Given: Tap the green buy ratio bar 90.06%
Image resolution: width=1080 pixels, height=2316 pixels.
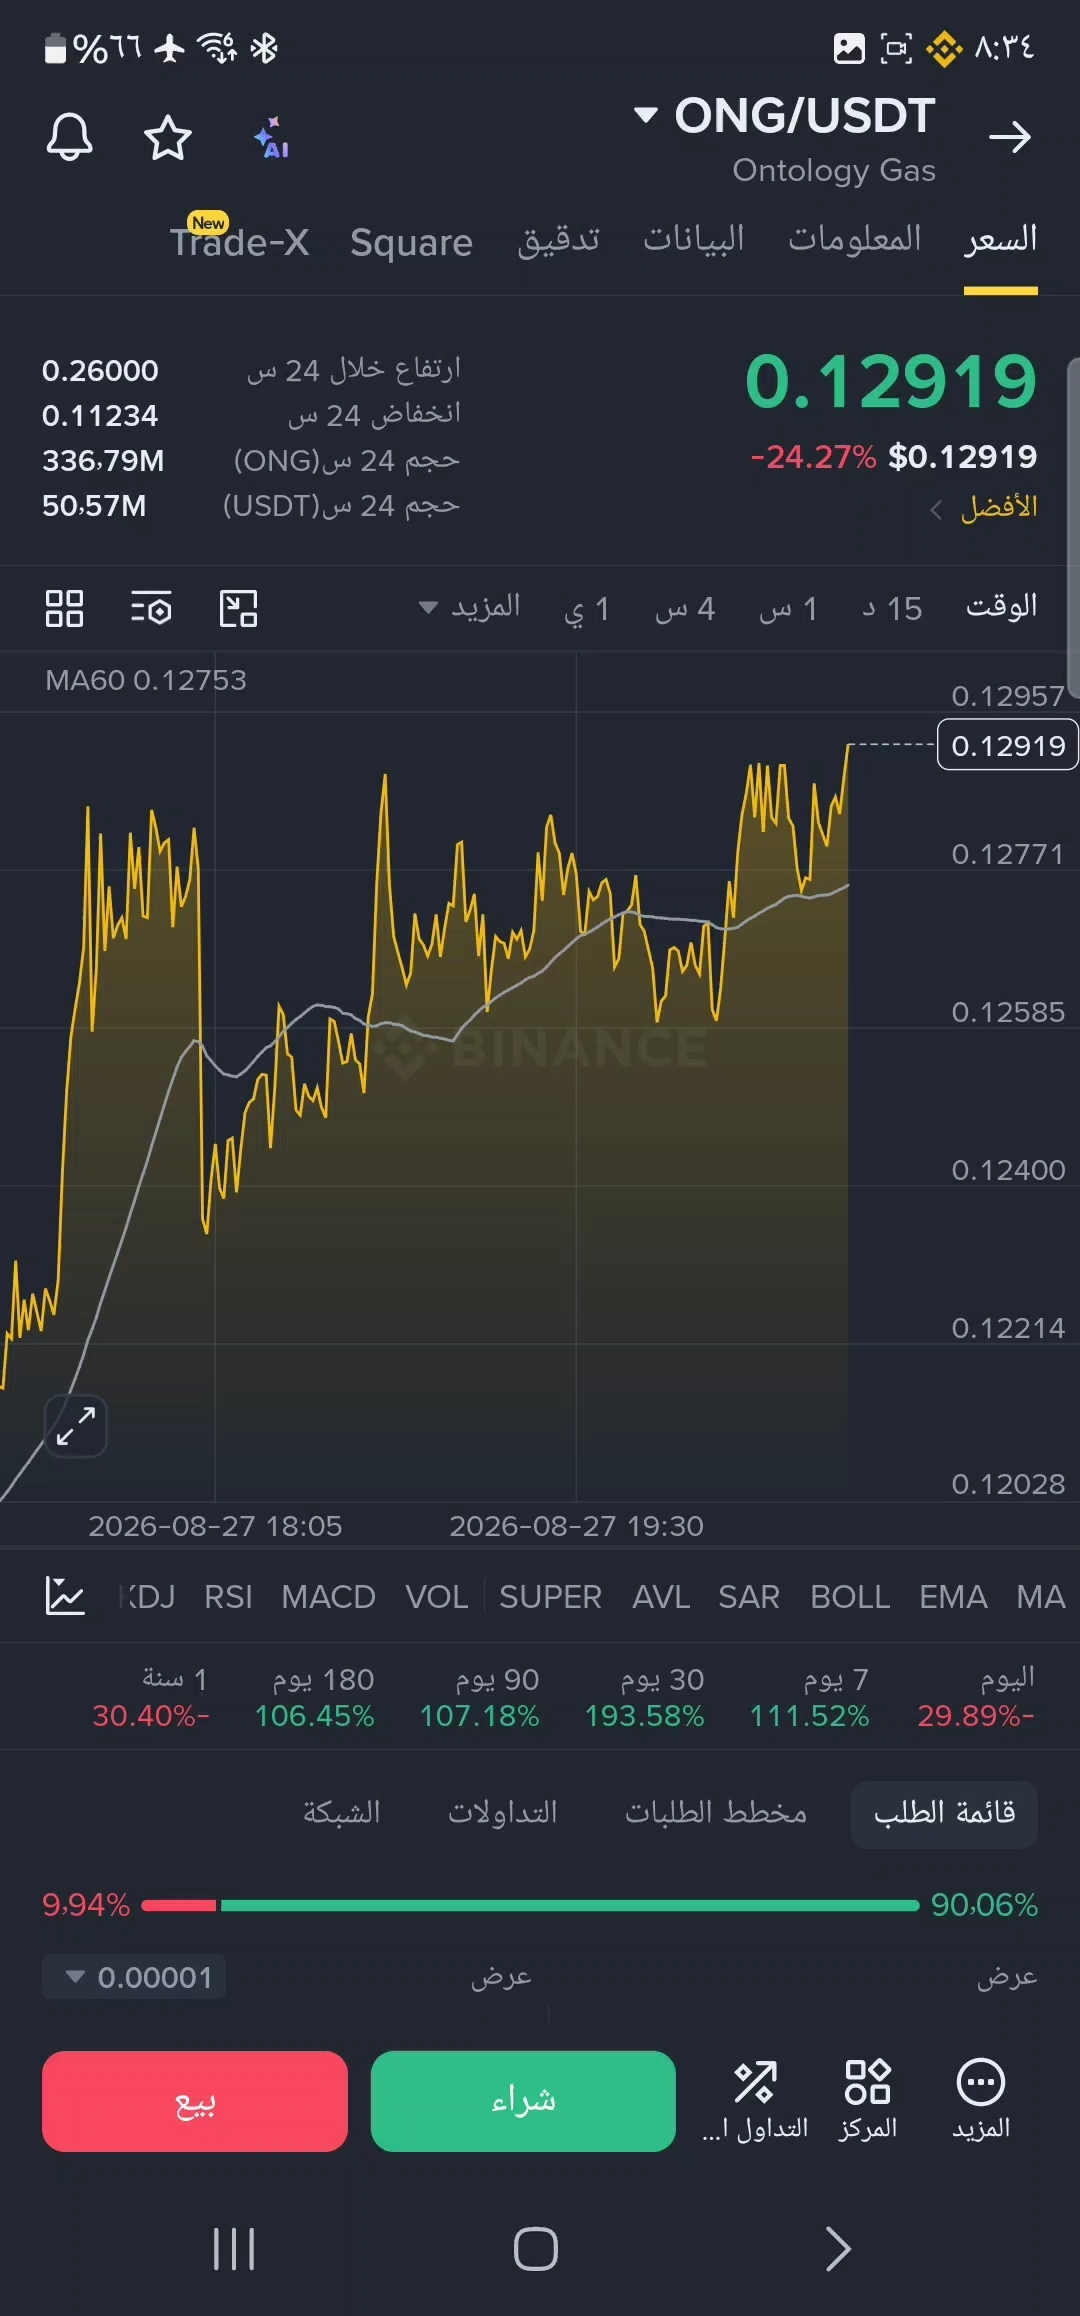Looking at the screenshot, I should [570, 1906].
